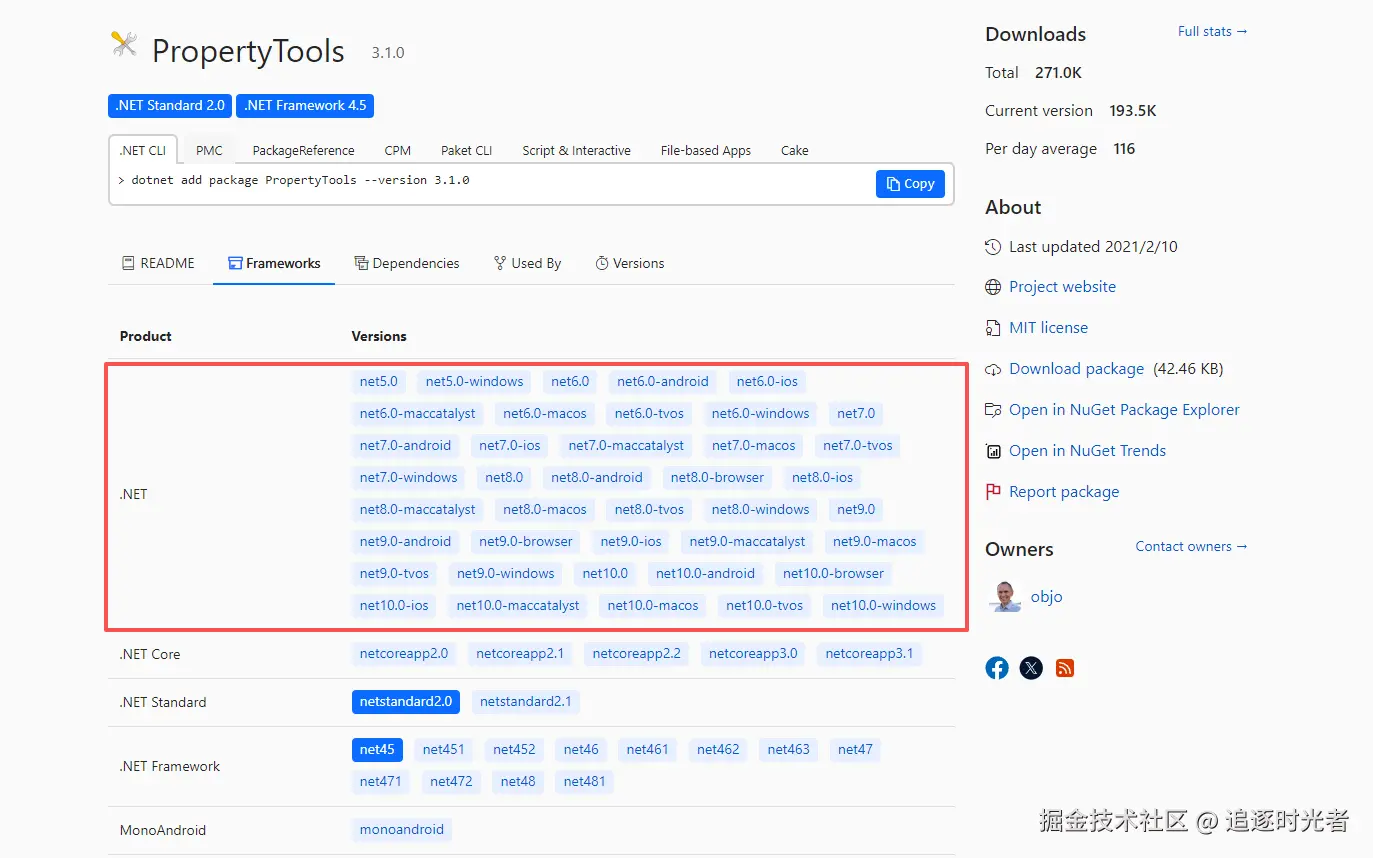The width and height of the screenshot is (1373, 858).
Task: Select the net6.0-ios framework tag
Action: pos(767,382)
